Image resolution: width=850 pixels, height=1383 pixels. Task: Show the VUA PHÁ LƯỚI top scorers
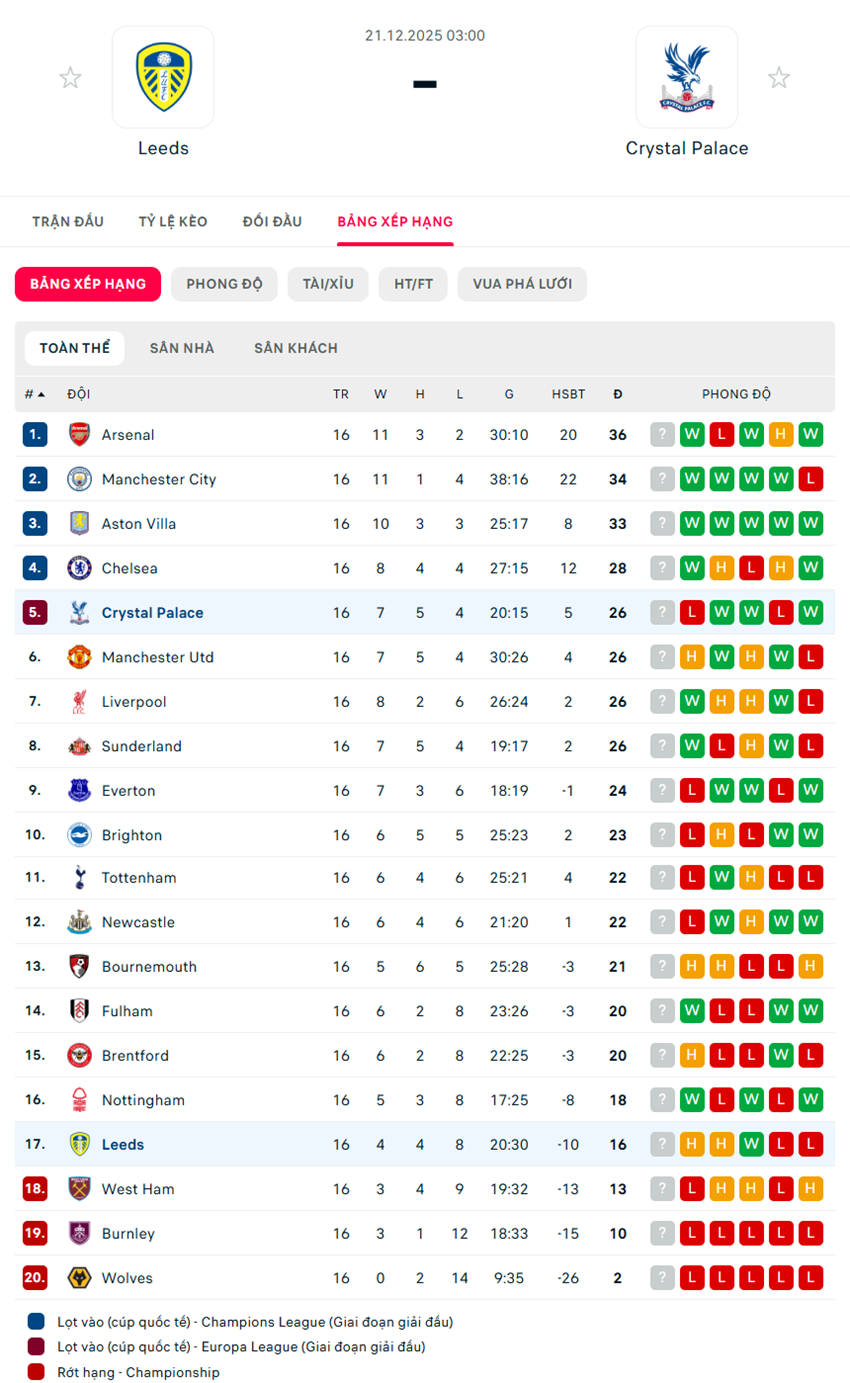(x=522, y=284)
